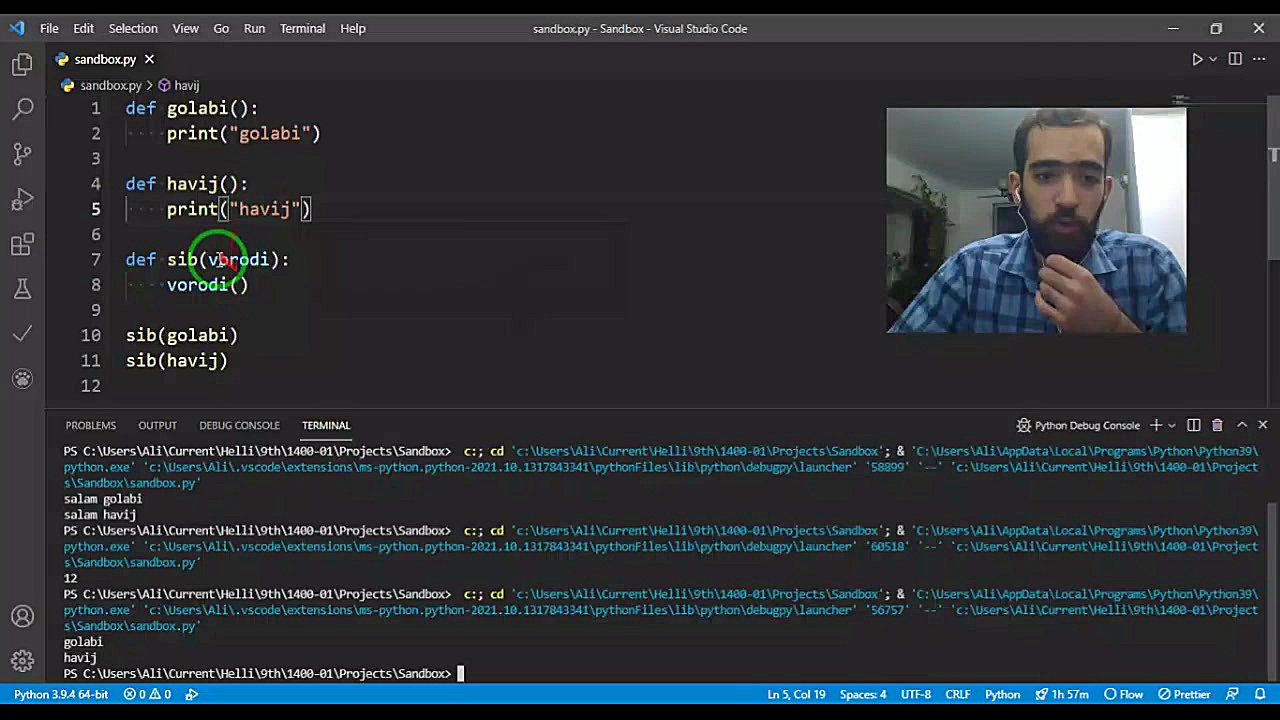1280x720 pixels.
Task: Select Python language mode in status bar
Action: click(1002, 694)
